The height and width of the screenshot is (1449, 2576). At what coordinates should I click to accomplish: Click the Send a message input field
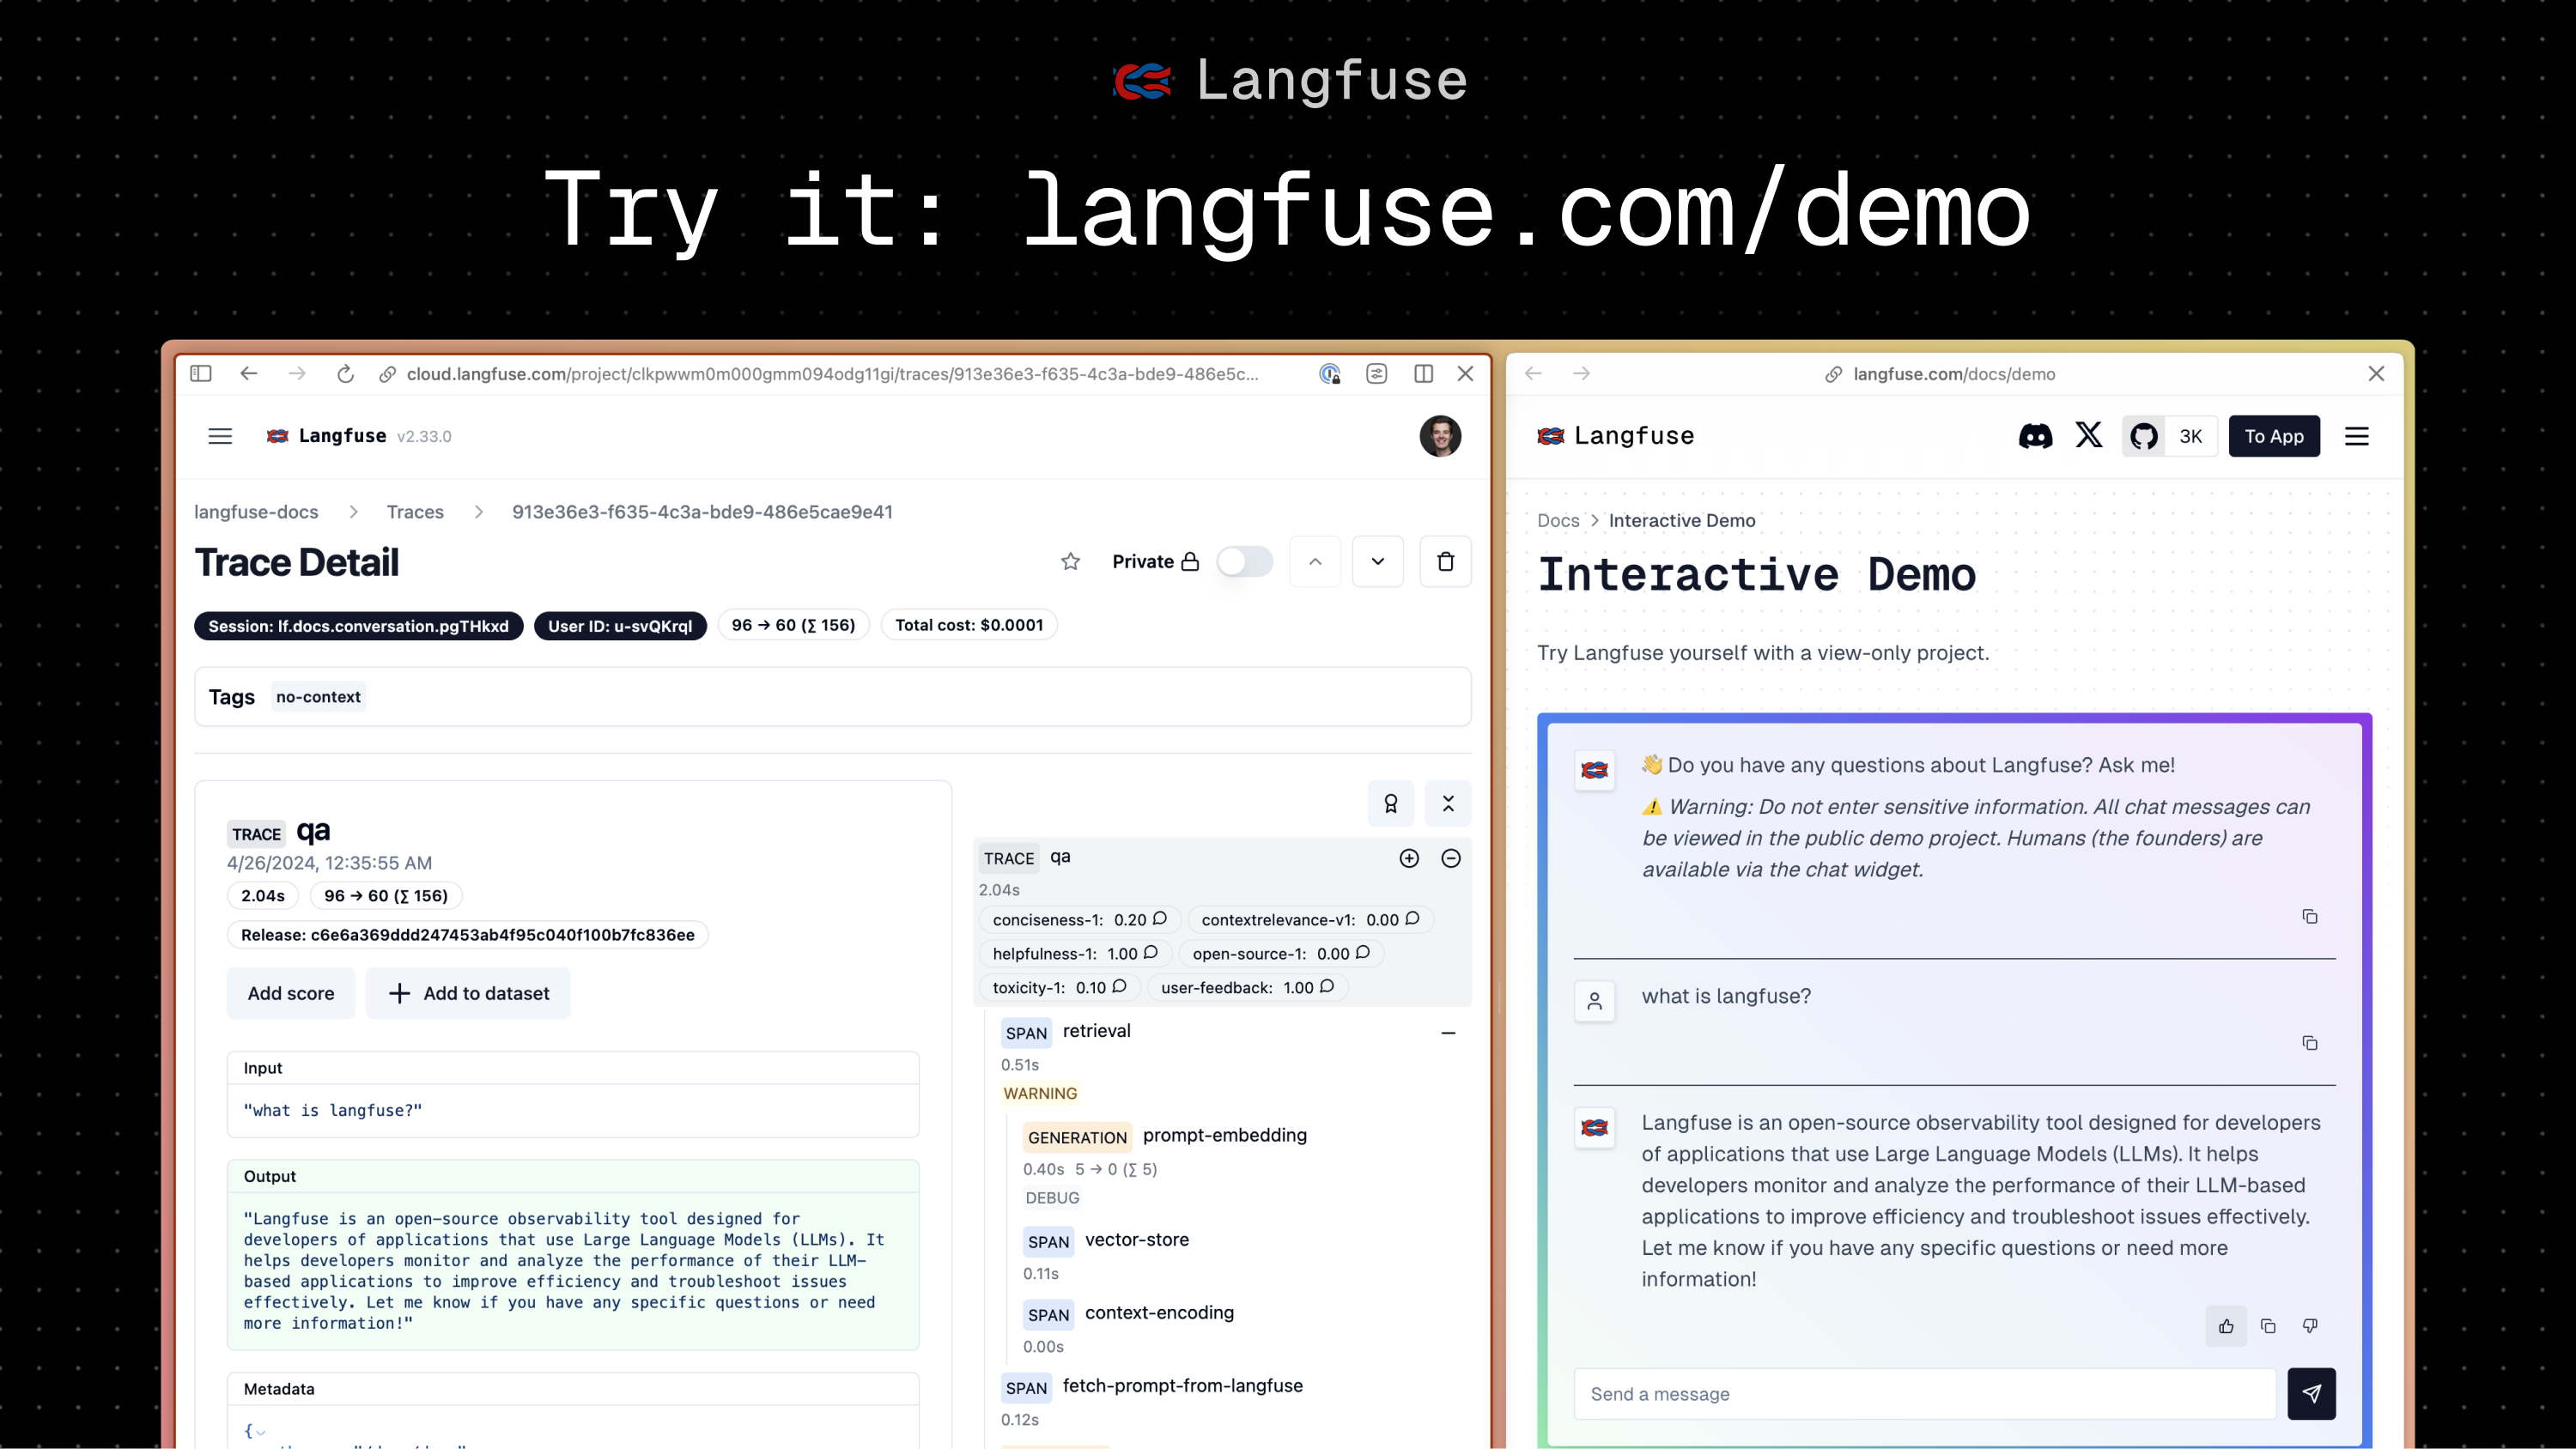(1925, 1394)
